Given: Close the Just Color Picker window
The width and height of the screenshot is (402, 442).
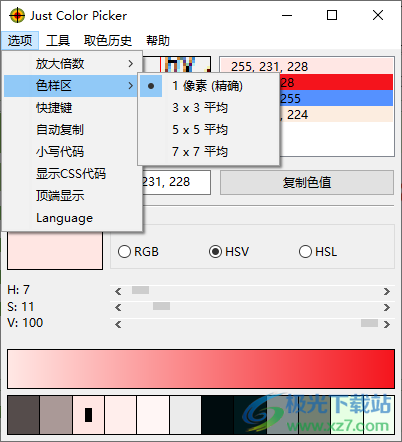Looking at the screenshot, I should tap(378, 15).
